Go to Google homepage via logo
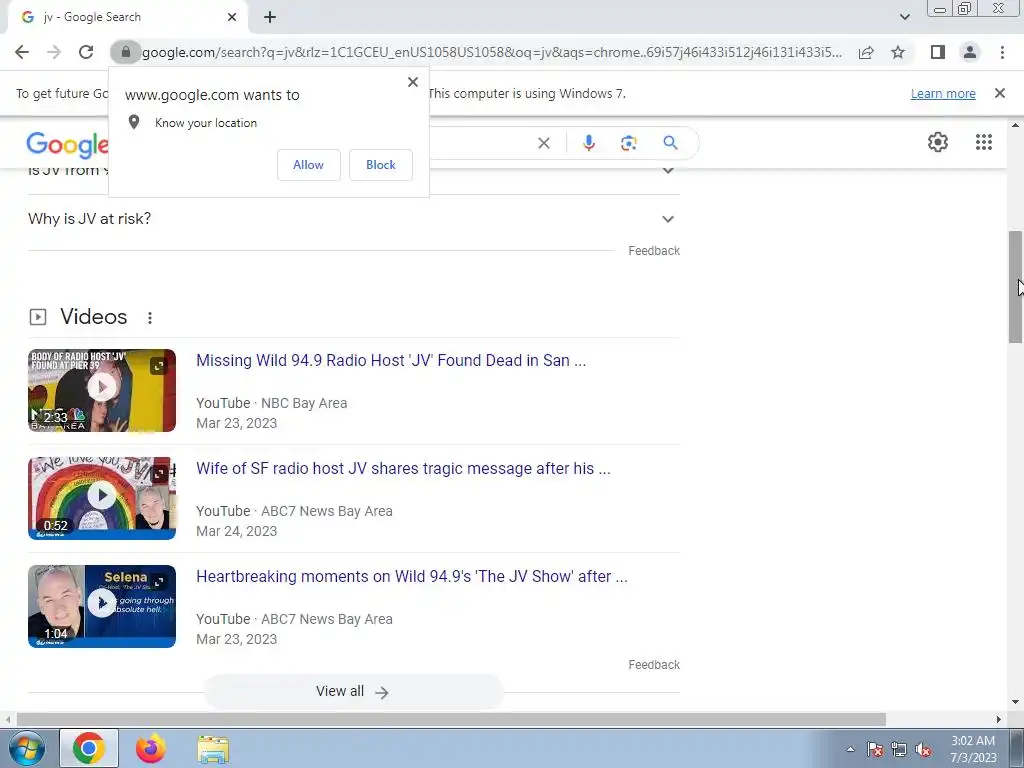 click(x=67, y=145)
